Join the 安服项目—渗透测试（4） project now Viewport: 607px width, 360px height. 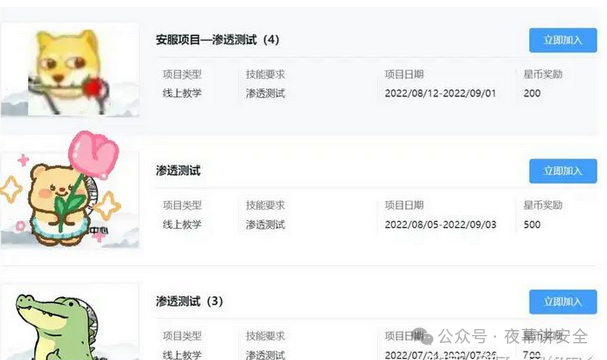tap(563, 40)
